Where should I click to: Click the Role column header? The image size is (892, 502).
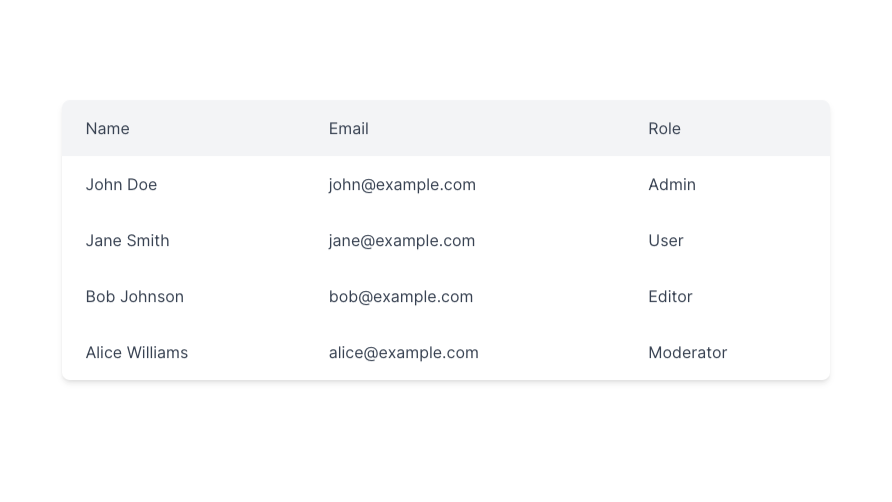click(664, 129)
